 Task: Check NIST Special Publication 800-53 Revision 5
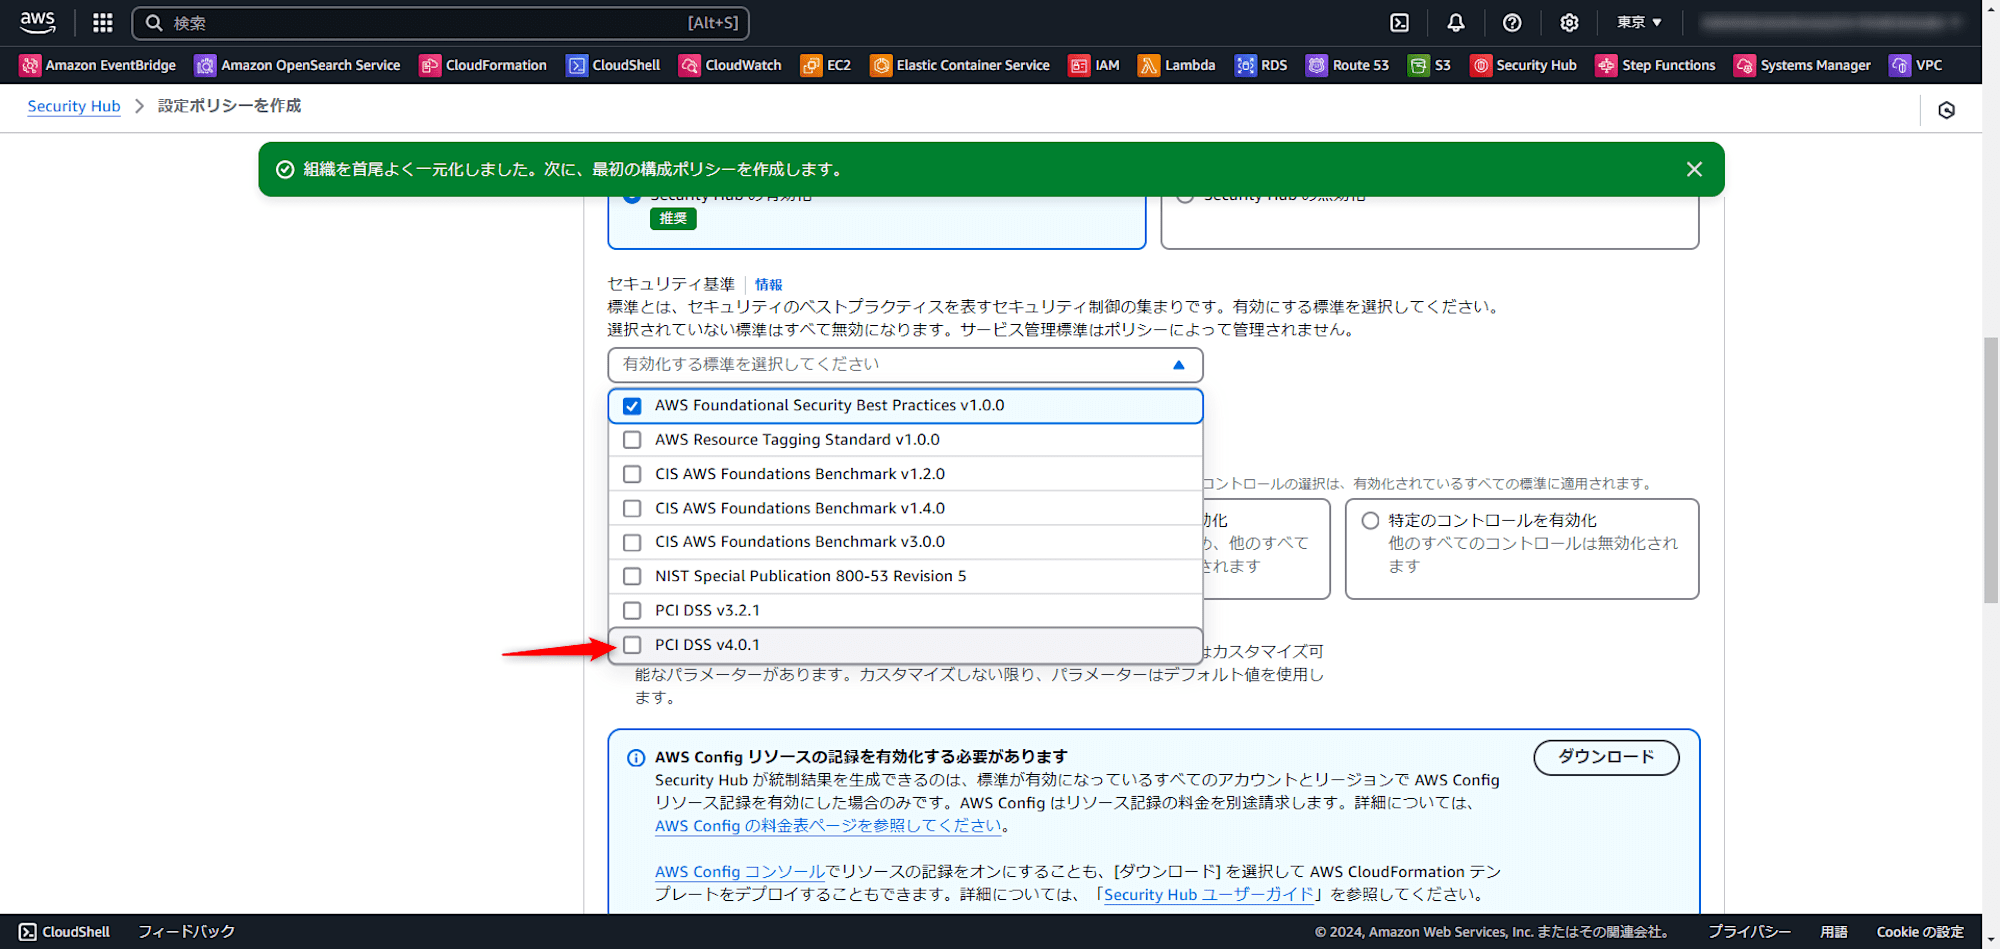632,576
